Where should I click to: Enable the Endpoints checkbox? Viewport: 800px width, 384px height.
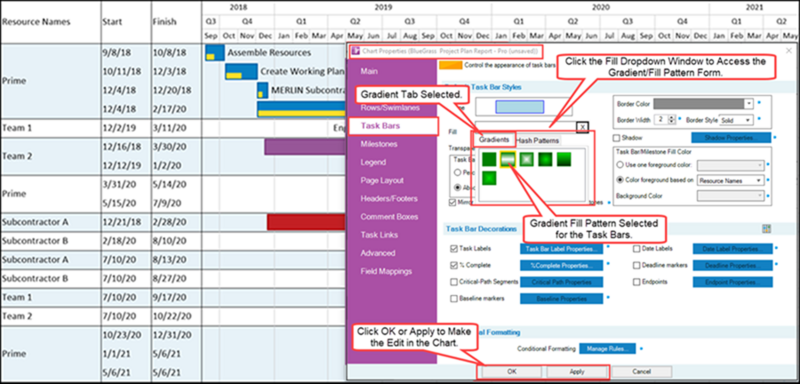pyautogui.click(x=637, y=281)
